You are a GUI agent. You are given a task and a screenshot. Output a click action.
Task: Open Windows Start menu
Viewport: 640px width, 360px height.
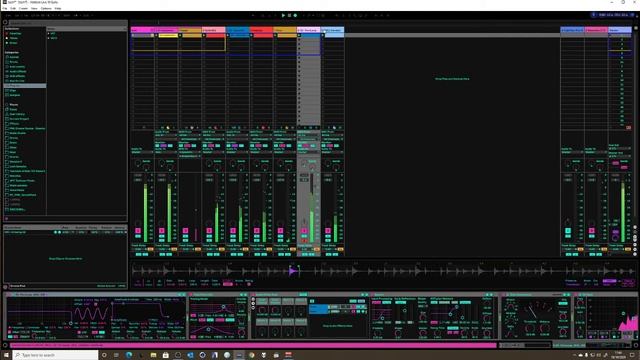(6, 355)
